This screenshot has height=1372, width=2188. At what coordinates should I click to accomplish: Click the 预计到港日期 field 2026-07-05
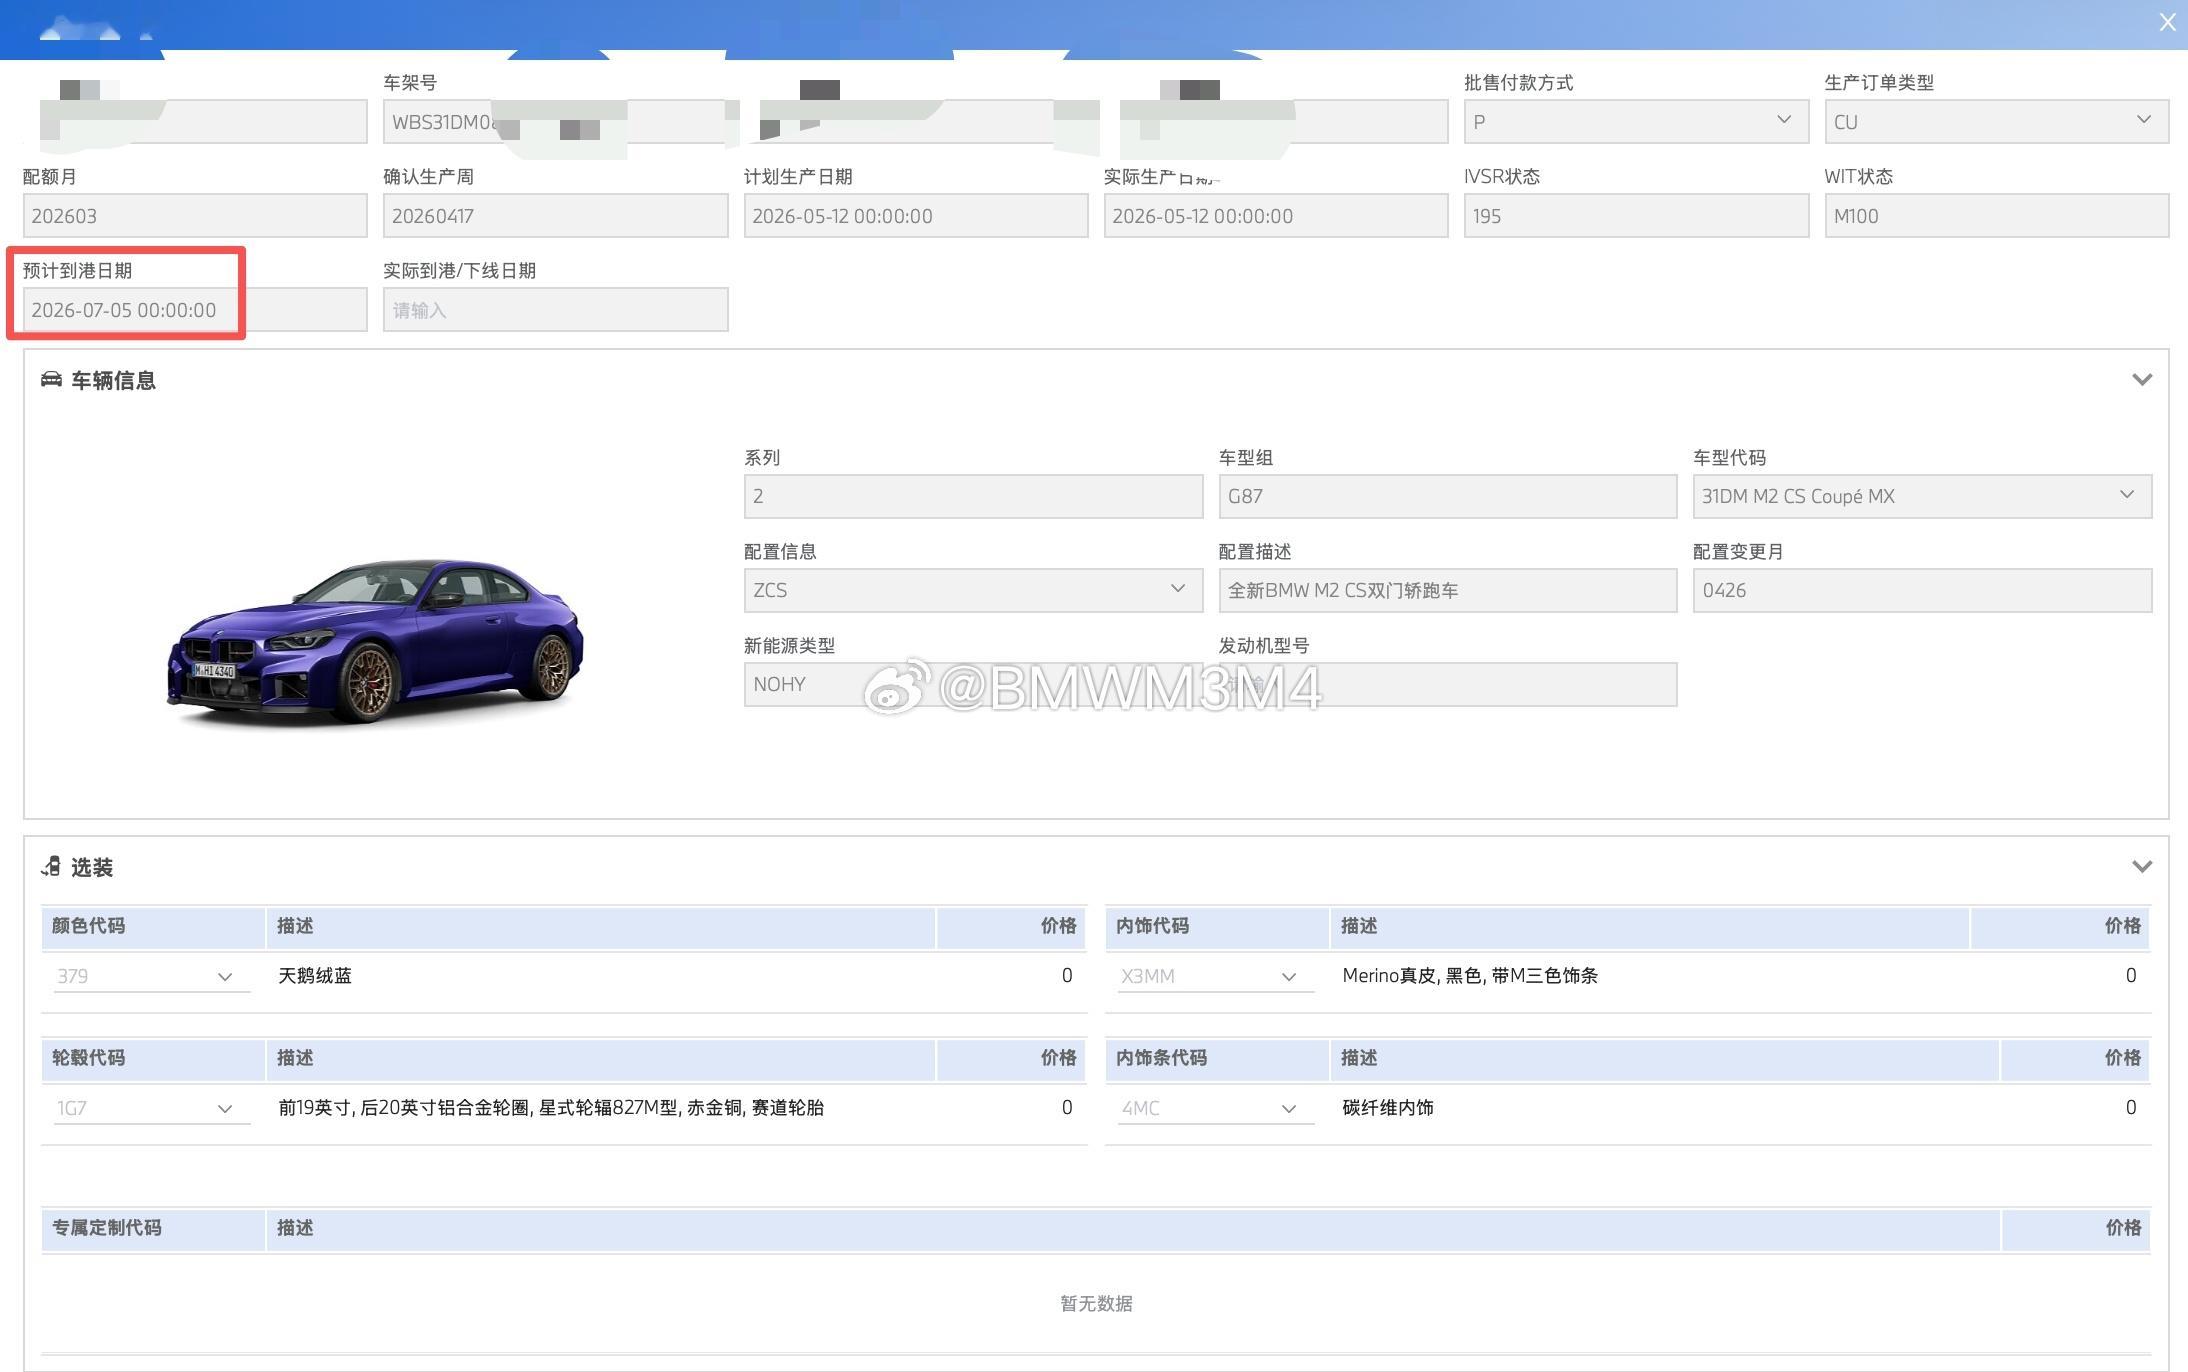click(x=195, y=309)
